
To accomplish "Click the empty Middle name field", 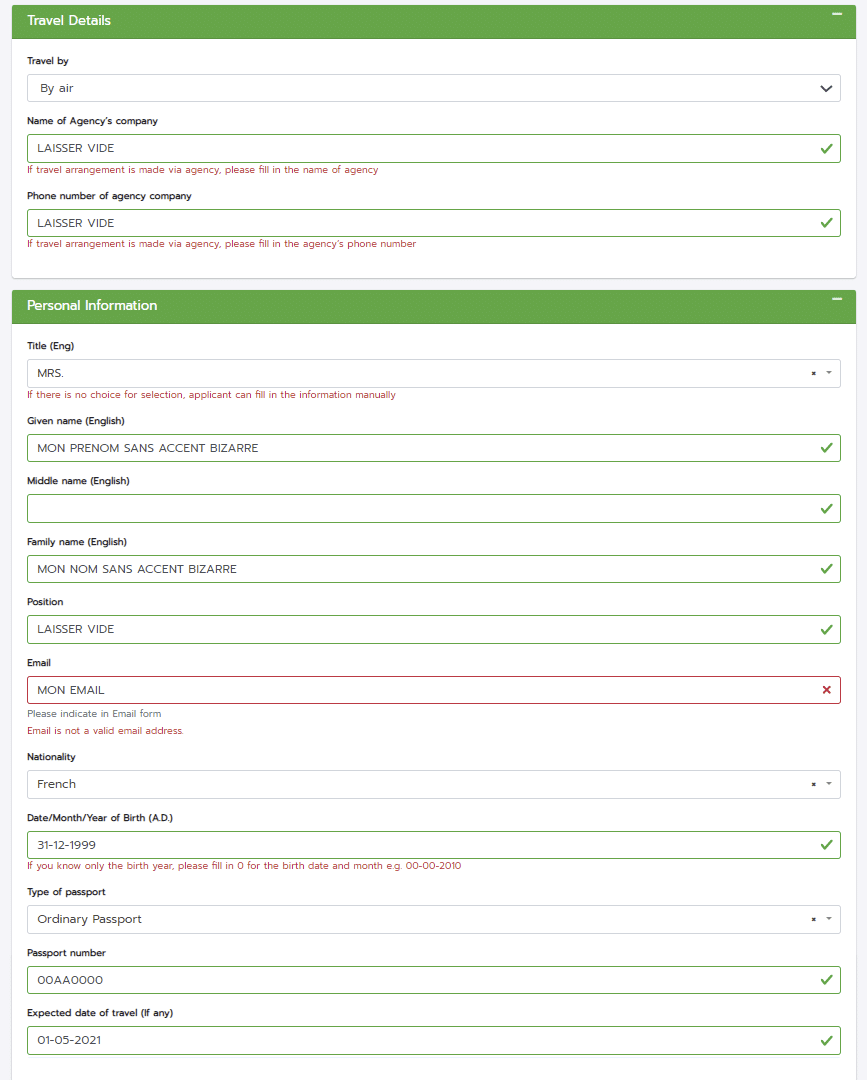I will point(434,509).
